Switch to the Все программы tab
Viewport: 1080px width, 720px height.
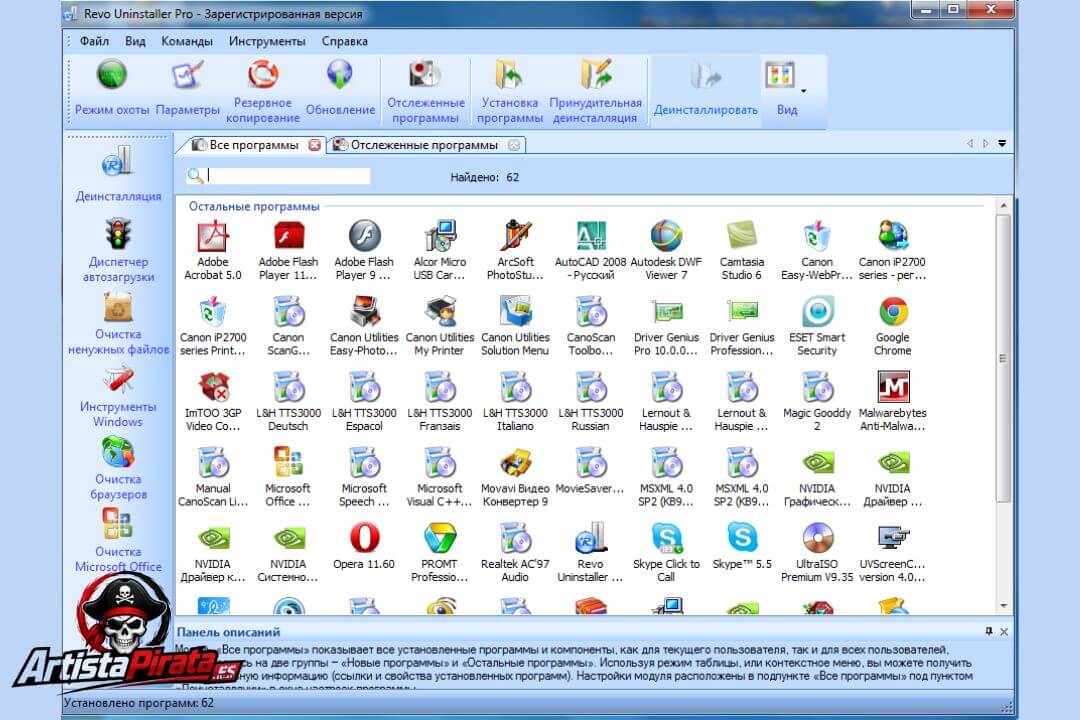pos(253,145)
